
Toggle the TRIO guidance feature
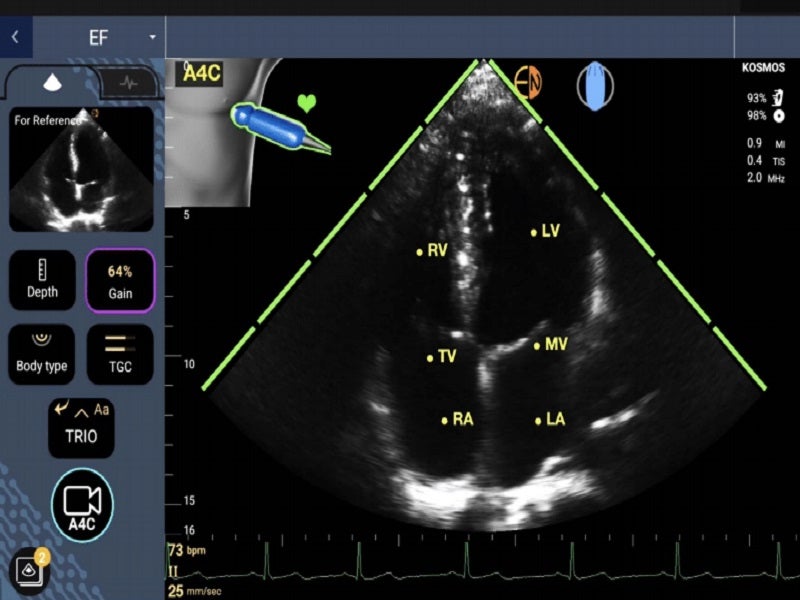pos(81,428)
